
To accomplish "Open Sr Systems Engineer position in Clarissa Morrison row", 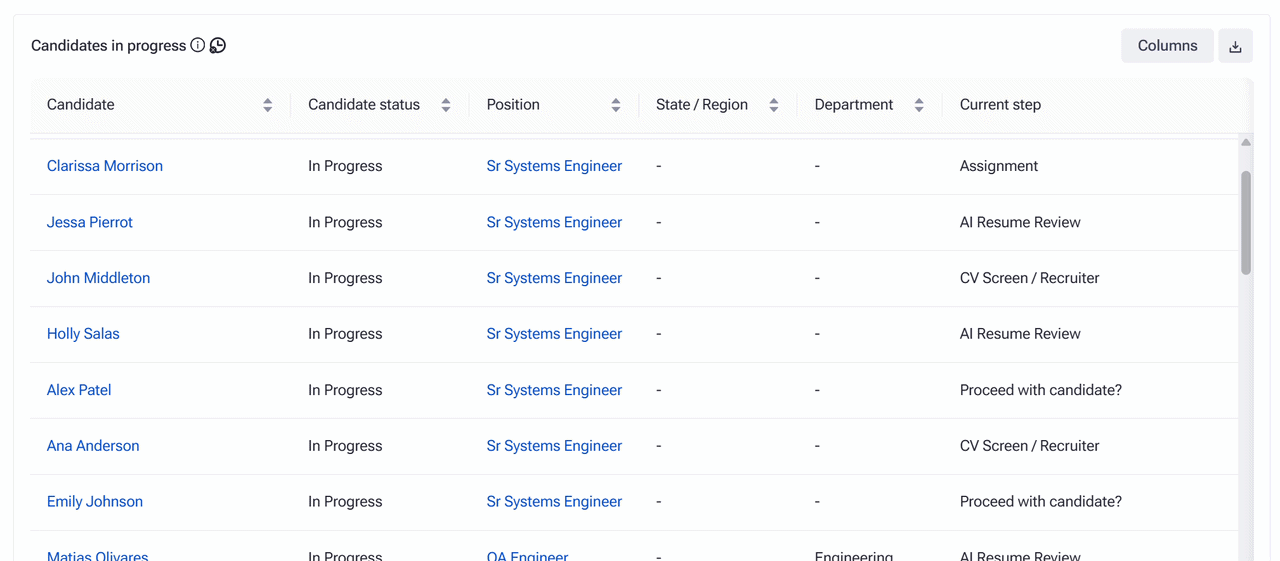I will click(554, 166).
